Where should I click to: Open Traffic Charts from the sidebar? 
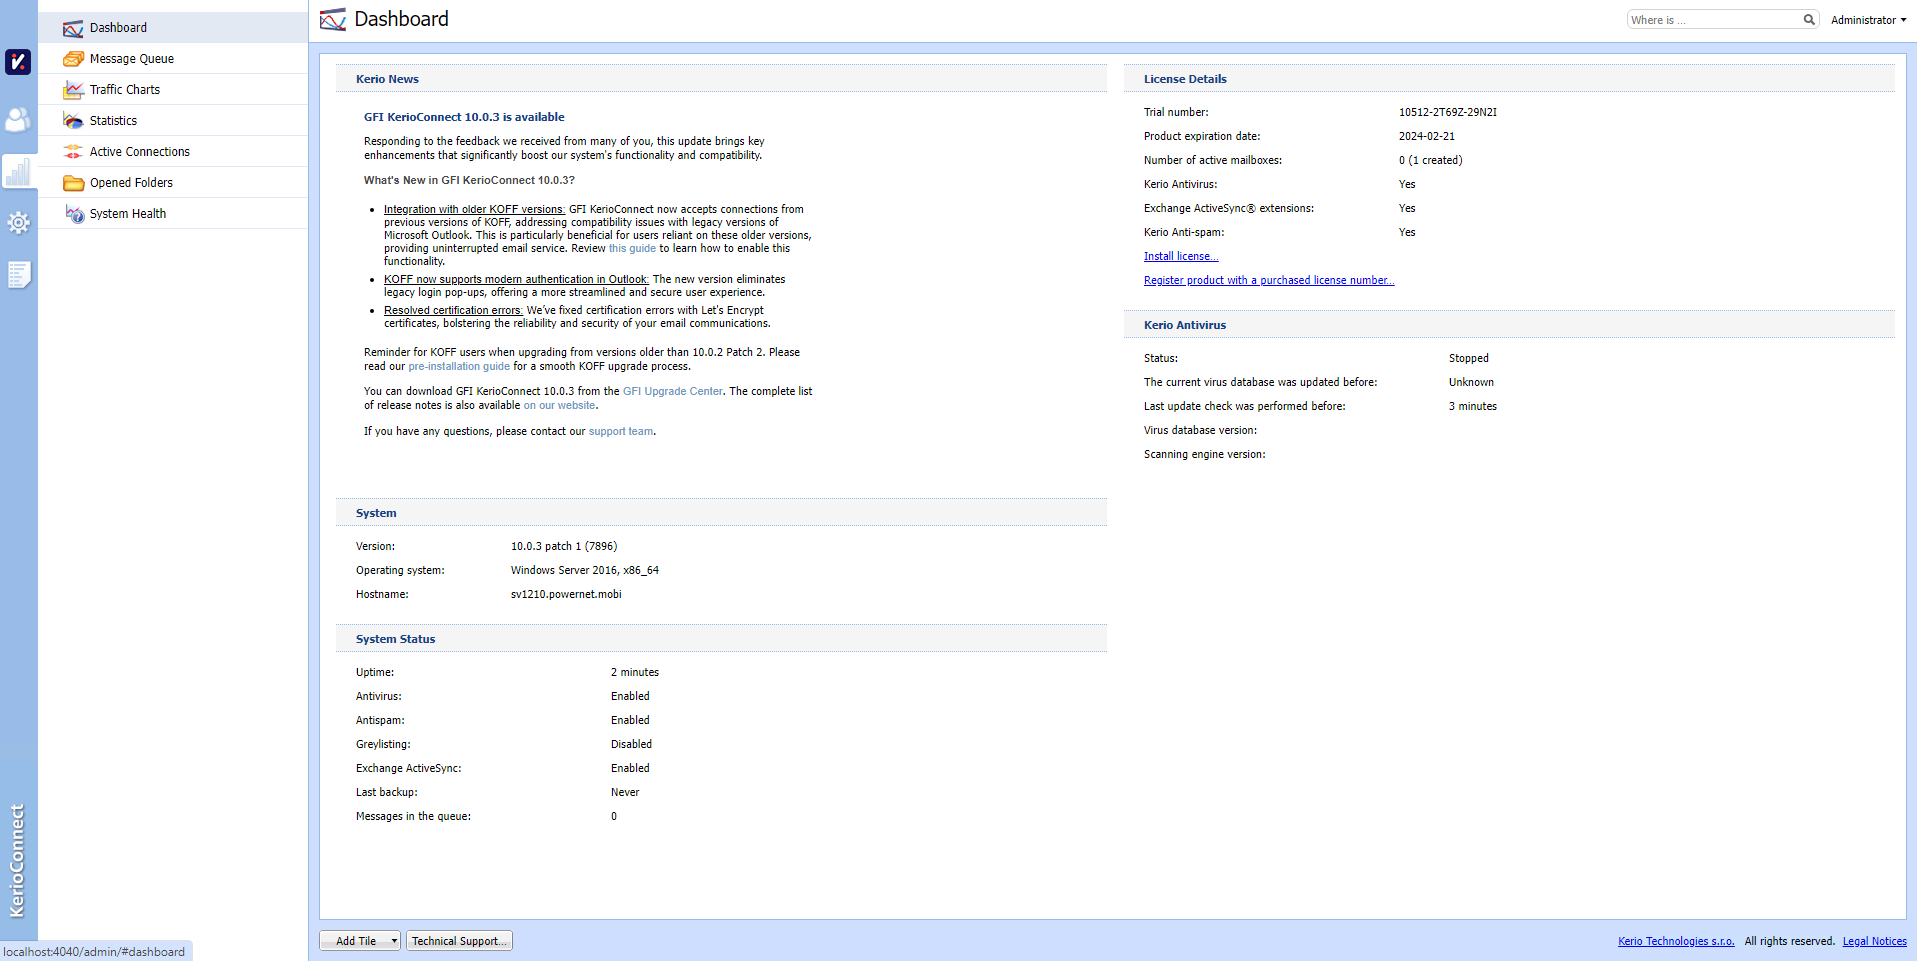125,90
